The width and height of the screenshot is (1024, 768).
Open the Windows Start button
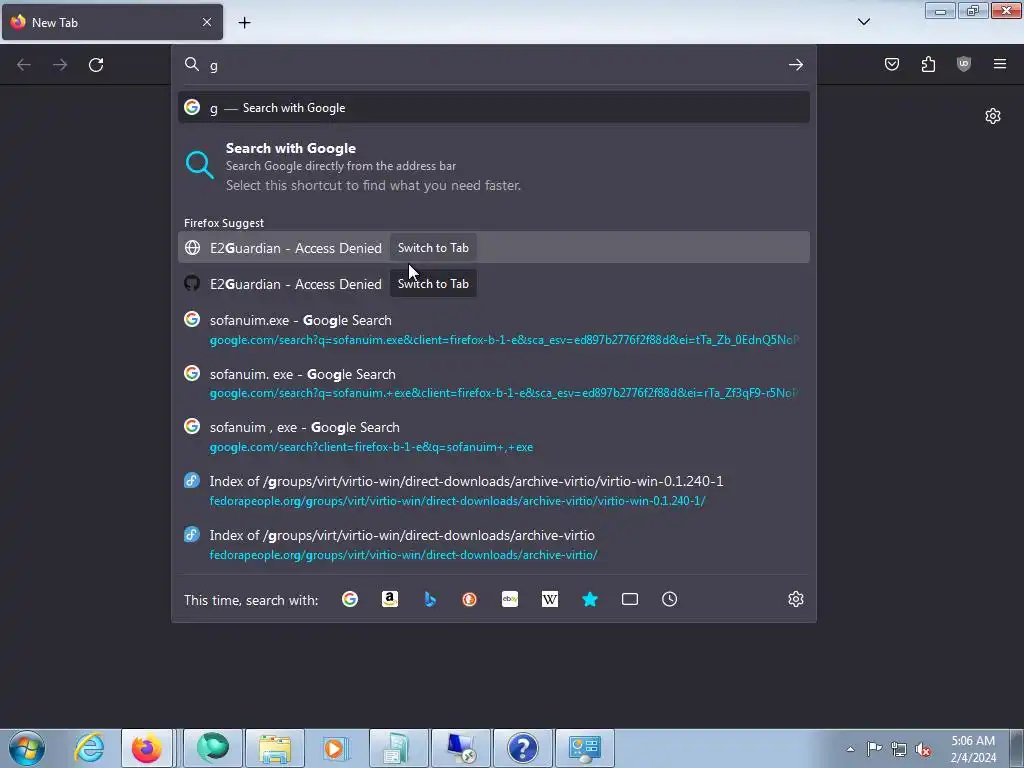(x=27, y=748)
